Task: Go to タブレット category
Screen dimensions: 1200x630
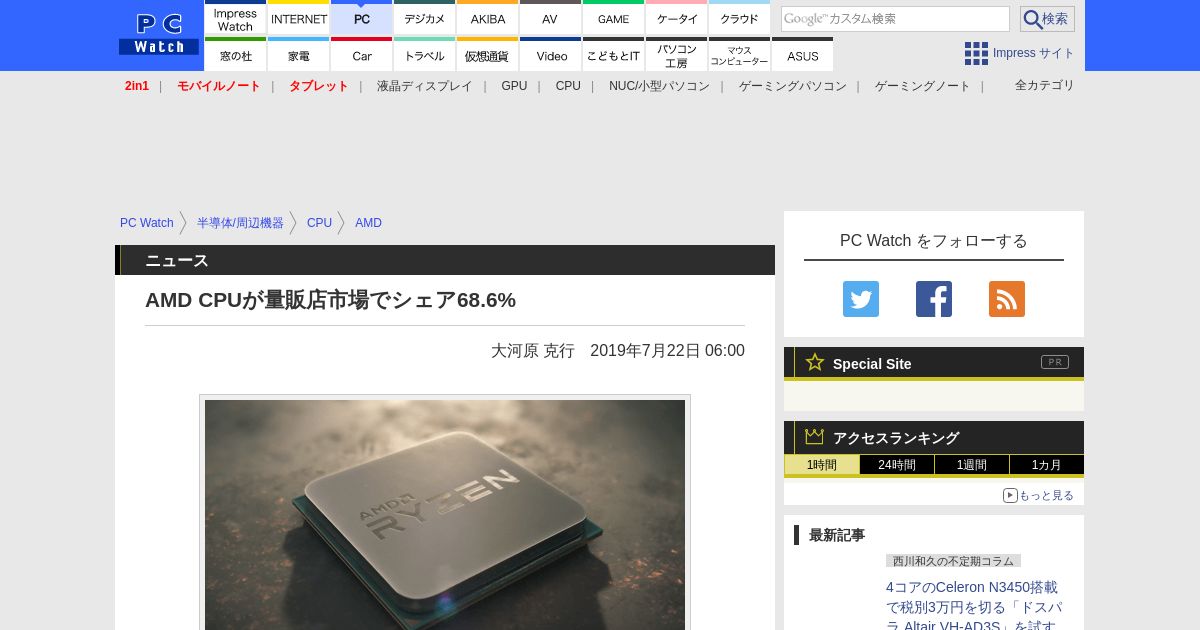Action: coord(319,86)
